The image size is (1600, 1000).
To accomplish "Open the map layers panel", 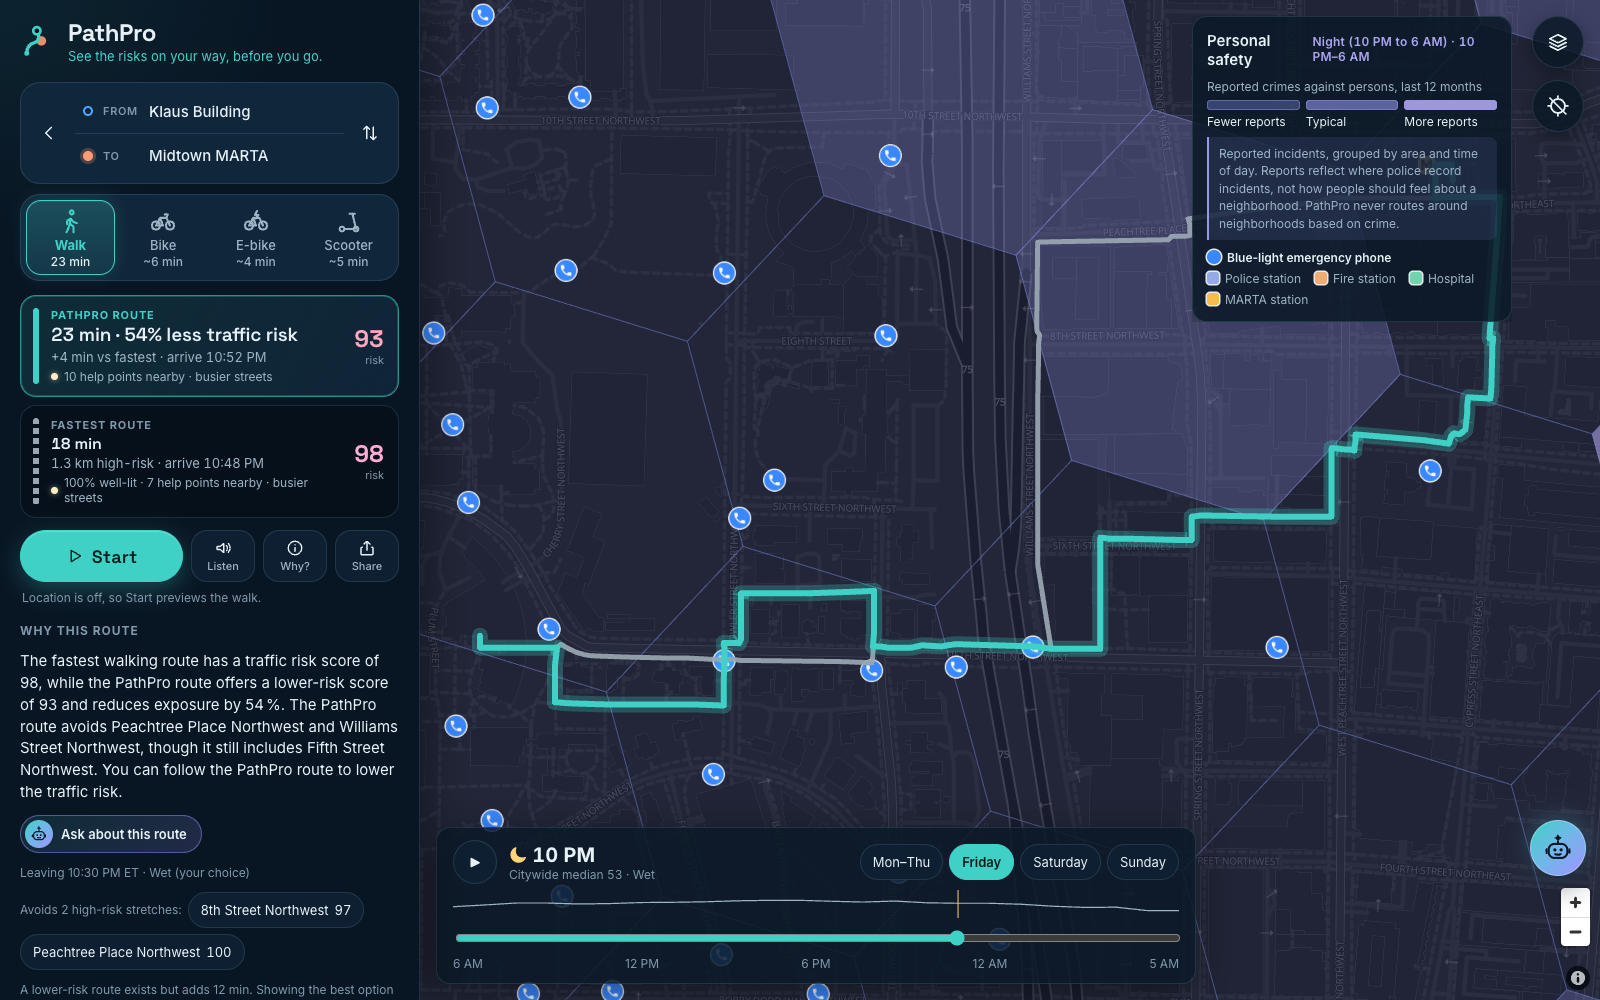I will (x=1558, y=42).
